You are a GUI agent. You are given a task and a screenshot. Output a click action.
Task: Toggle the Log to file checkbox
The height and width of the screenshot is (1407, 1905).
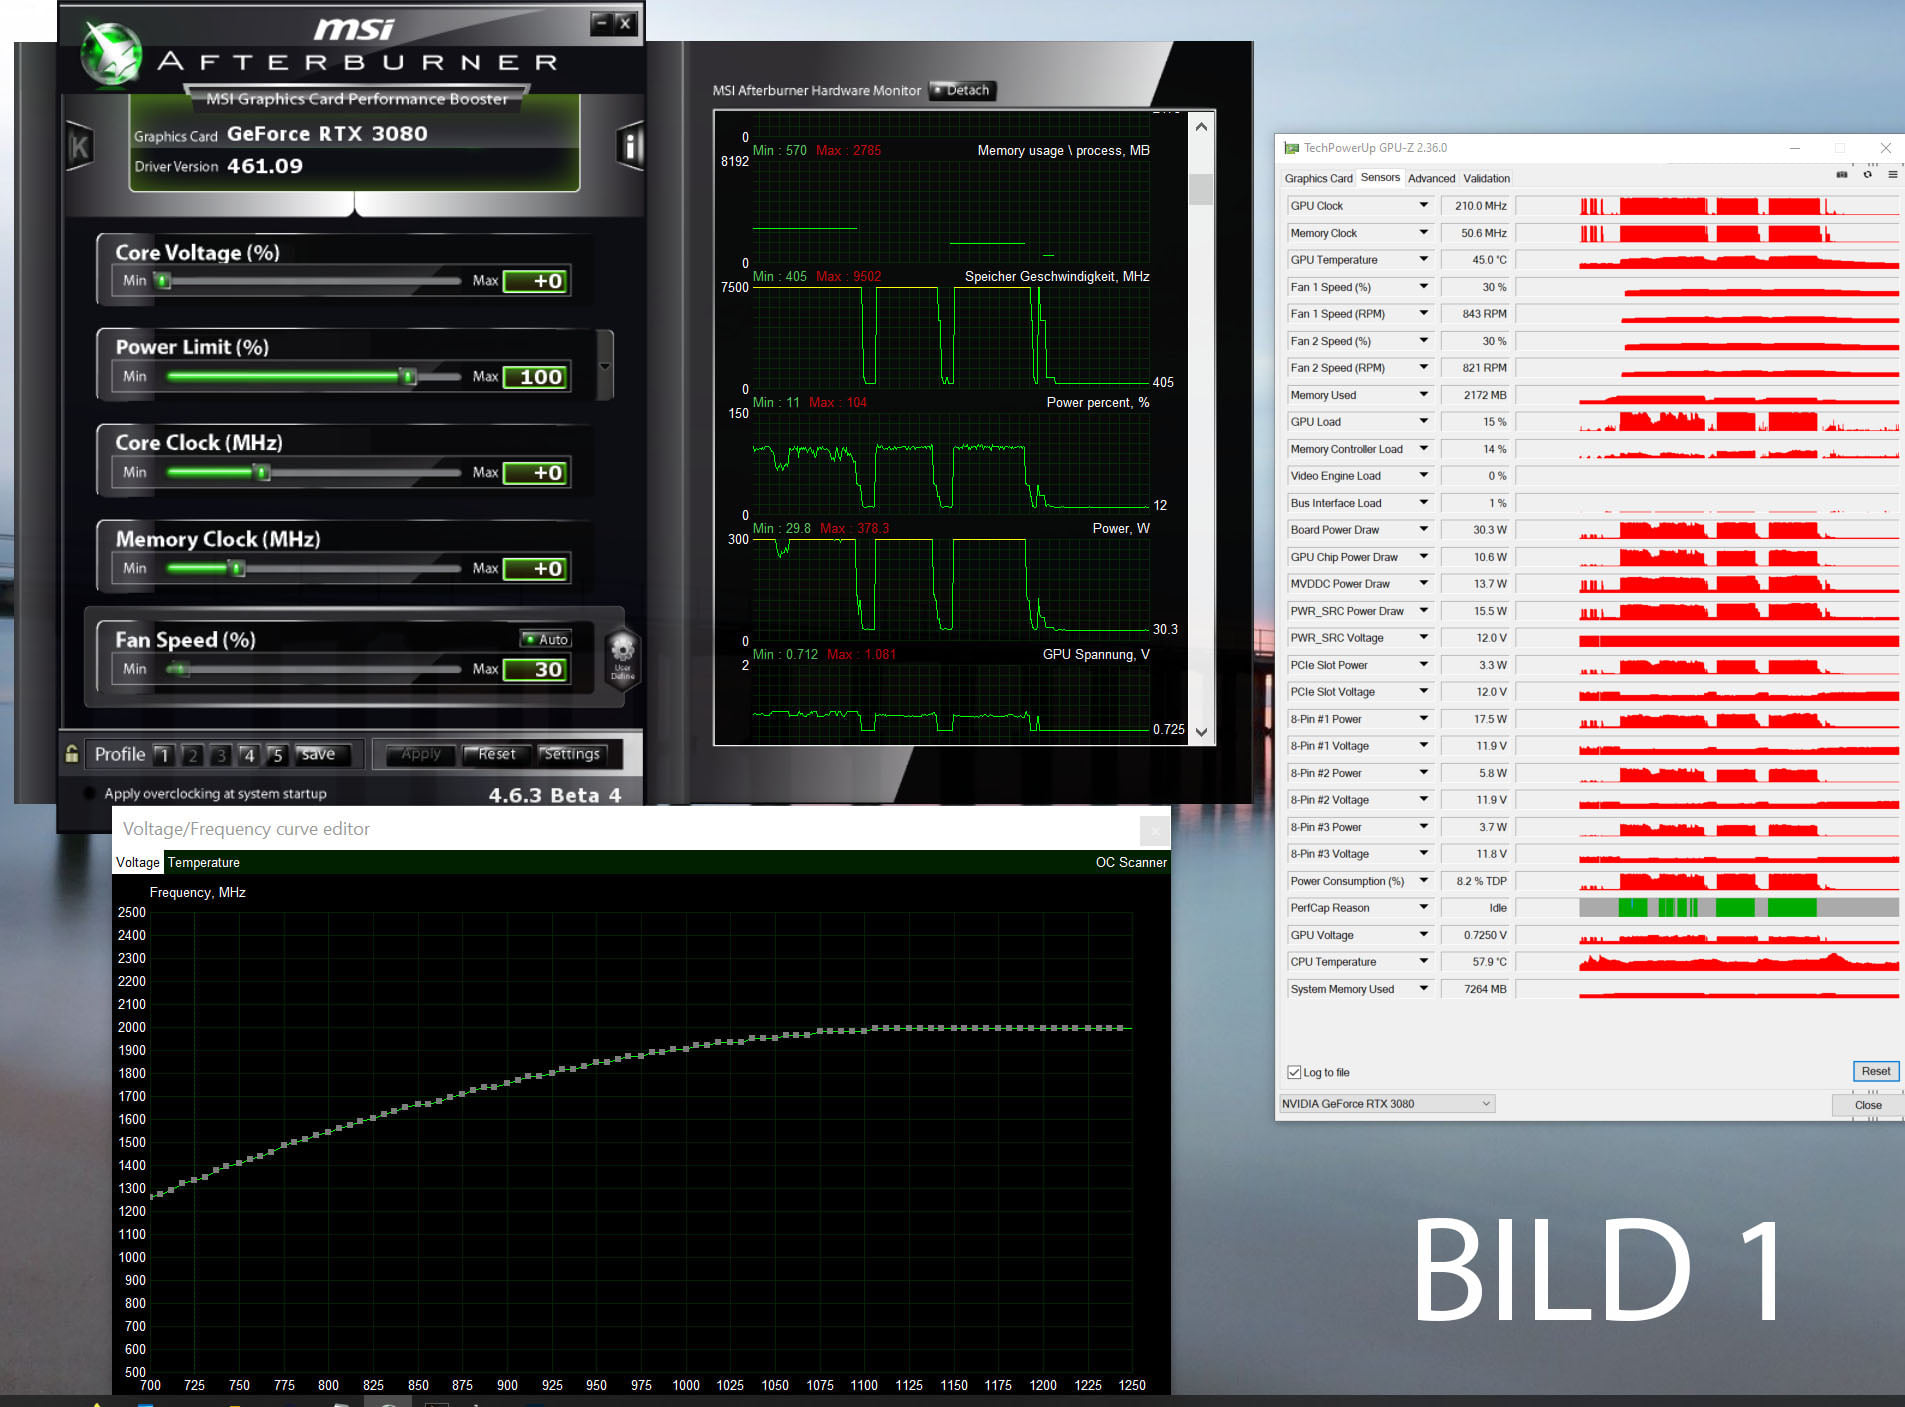[x=1294, y=1072]
